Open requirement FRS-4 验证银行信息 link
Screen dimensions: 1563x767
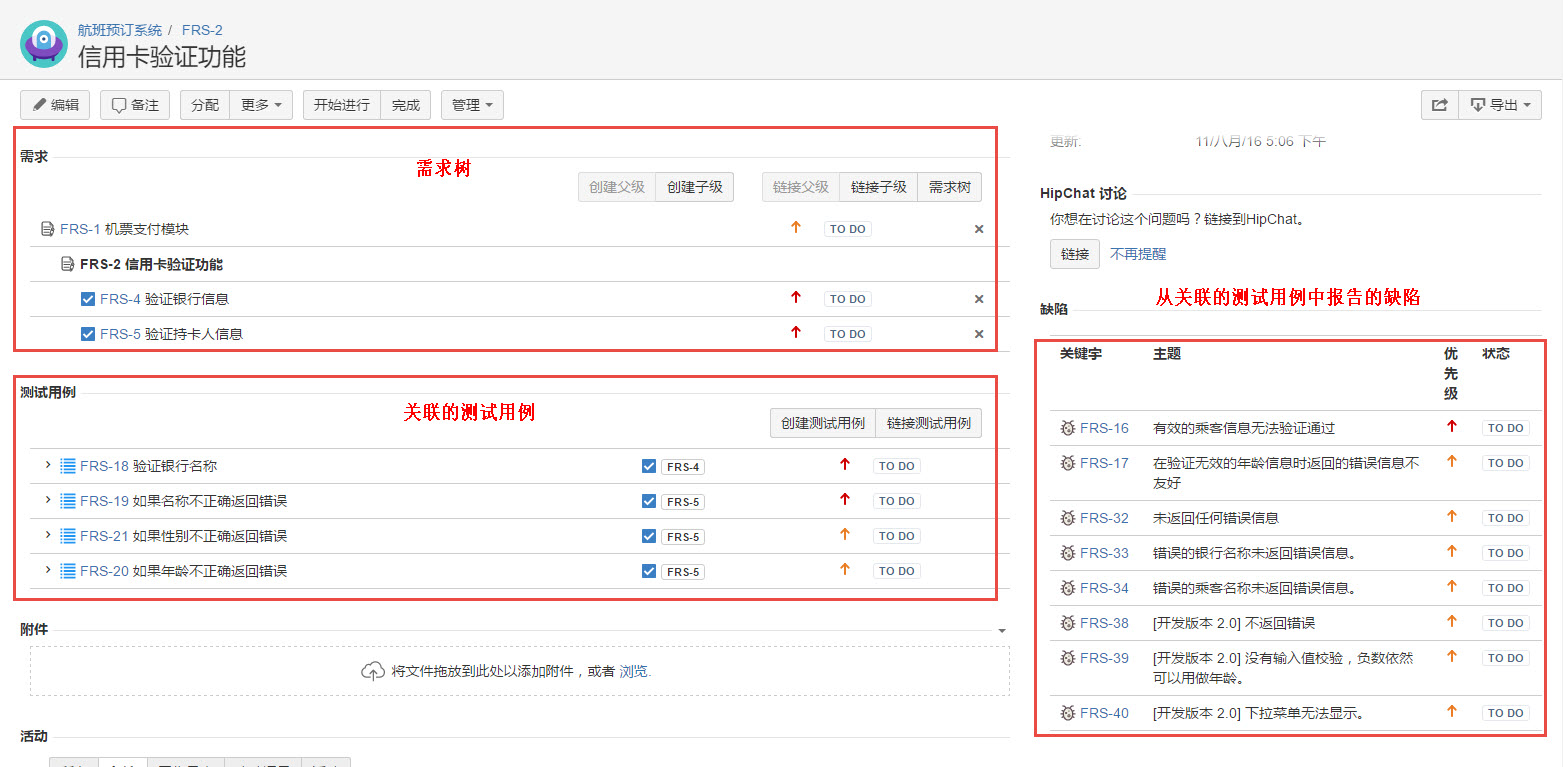164,299
